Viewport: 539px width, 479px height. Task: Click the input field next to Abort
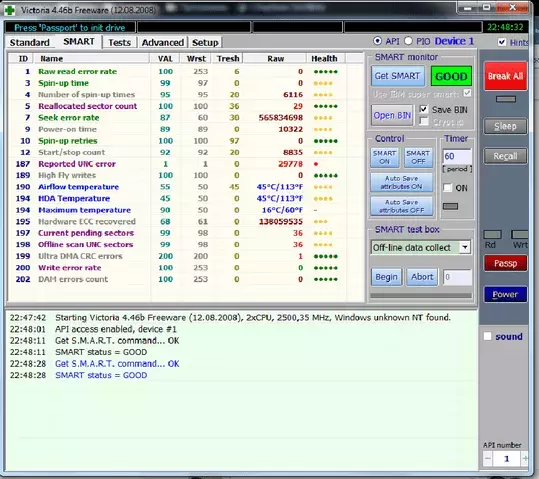point(457,277)
